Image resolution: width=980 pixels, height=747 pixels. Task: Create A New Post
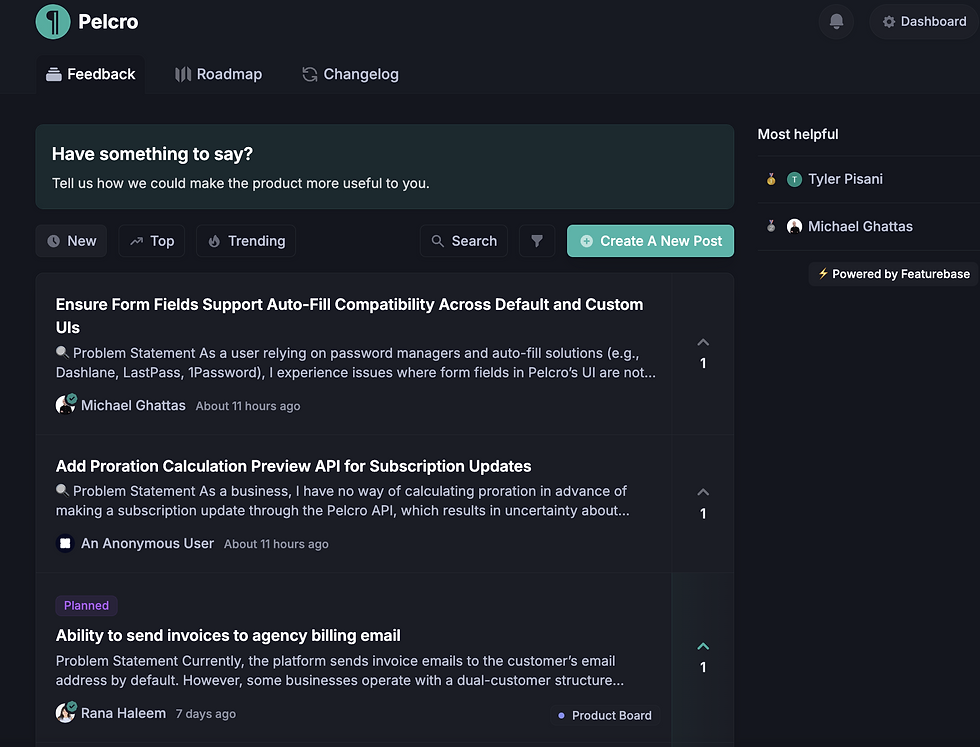[x=651, y=241]
